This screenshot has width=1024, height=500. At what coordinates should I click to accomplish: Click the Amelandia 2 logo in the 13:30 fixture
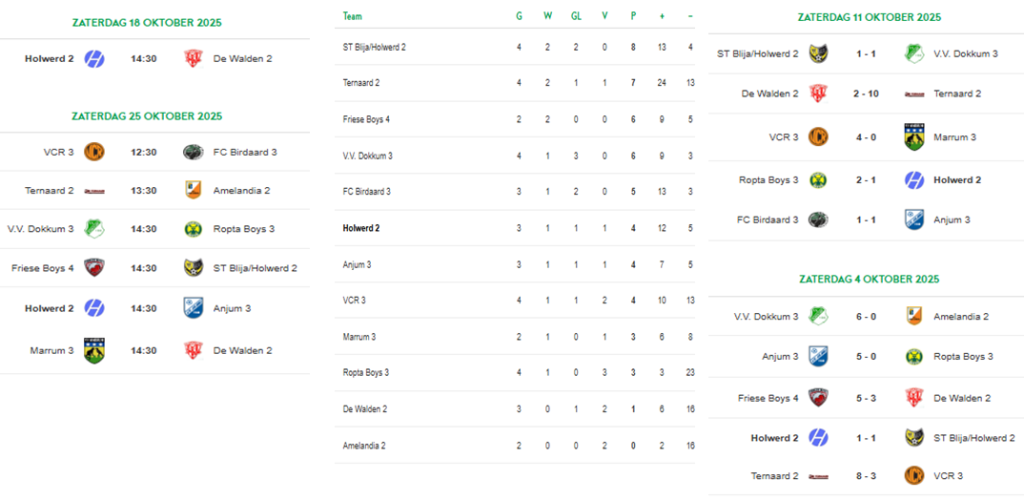pyautogui.click(x=193, y=190)
